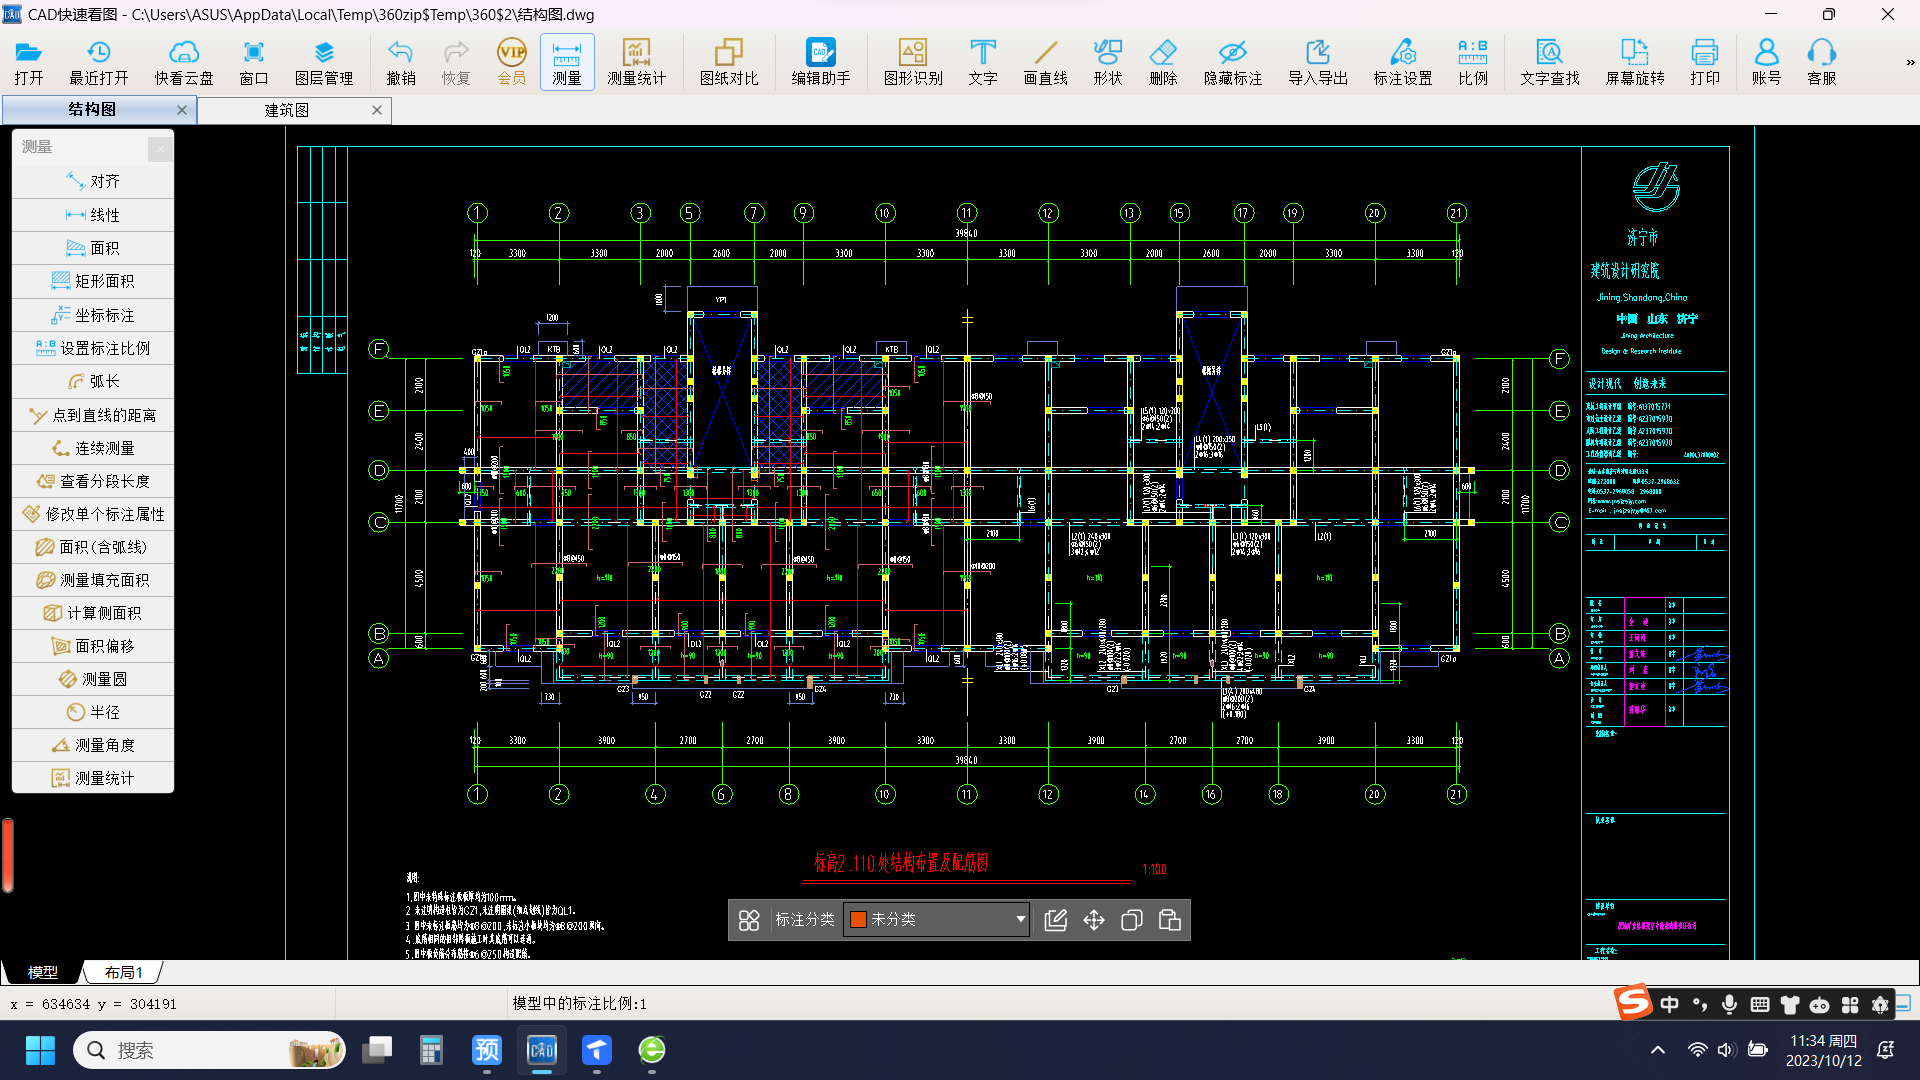Choose 矩形面积 rectangle area

(93, 281)
